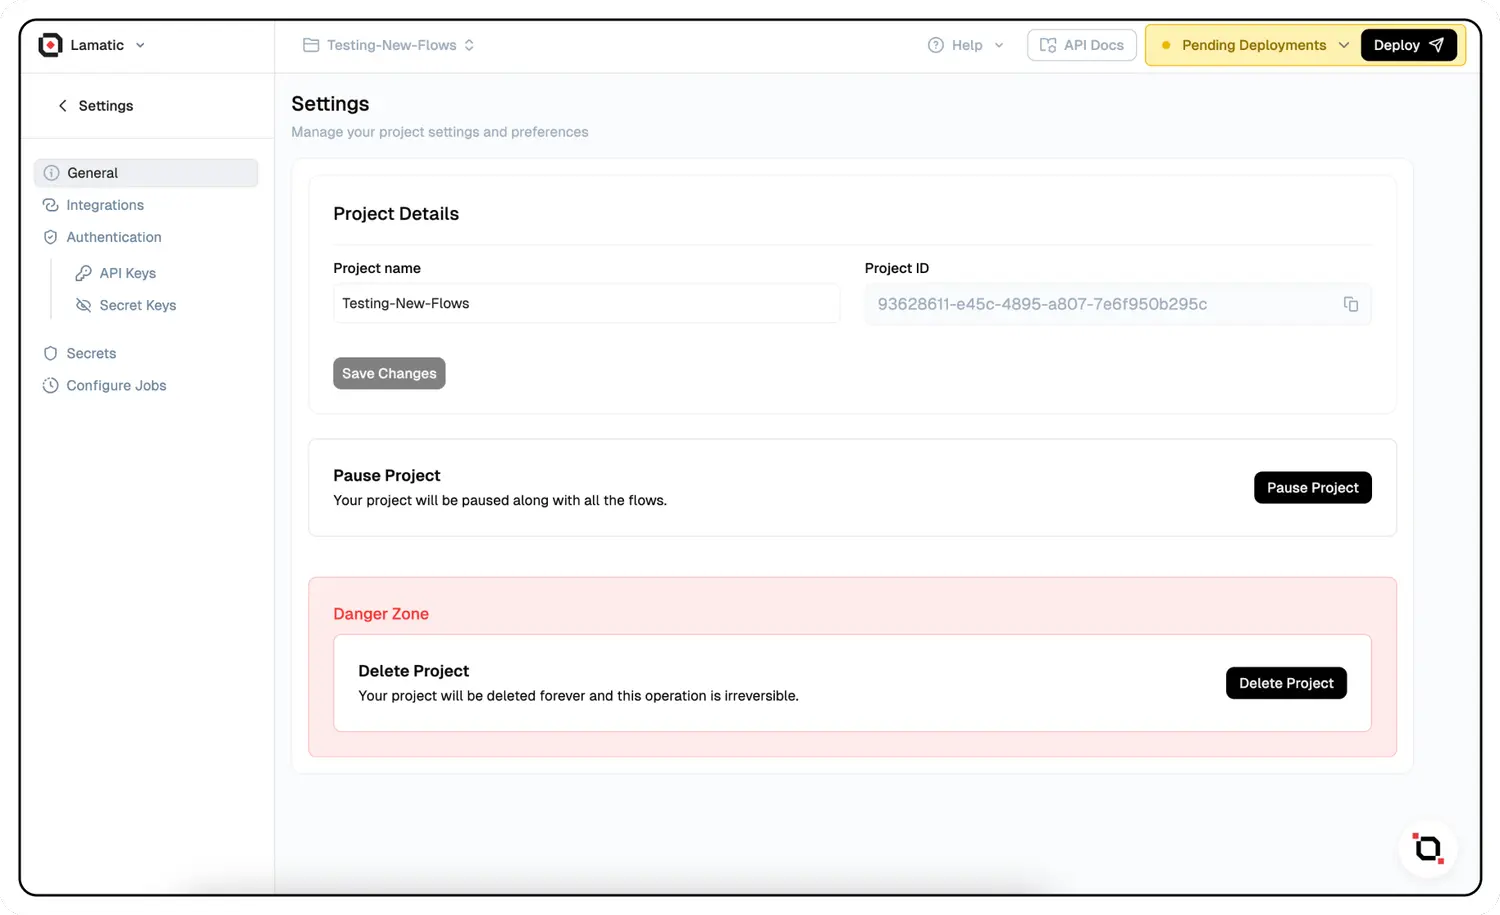This screenshot has width=1500, height=915.
Task: Click the clock icon for Configure Jobs
Action: (x=51, y=385)
